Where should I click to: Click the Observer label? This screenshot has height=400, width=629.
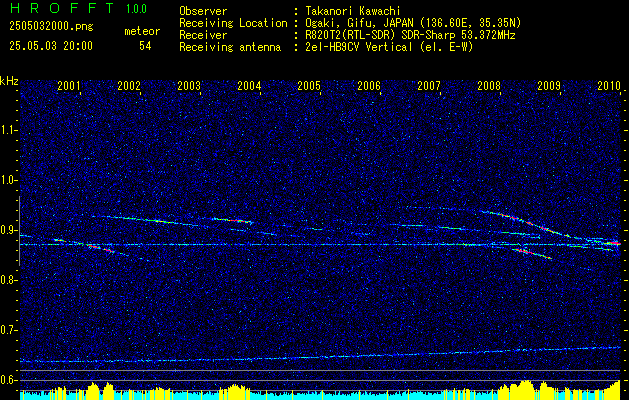(203, 11)
